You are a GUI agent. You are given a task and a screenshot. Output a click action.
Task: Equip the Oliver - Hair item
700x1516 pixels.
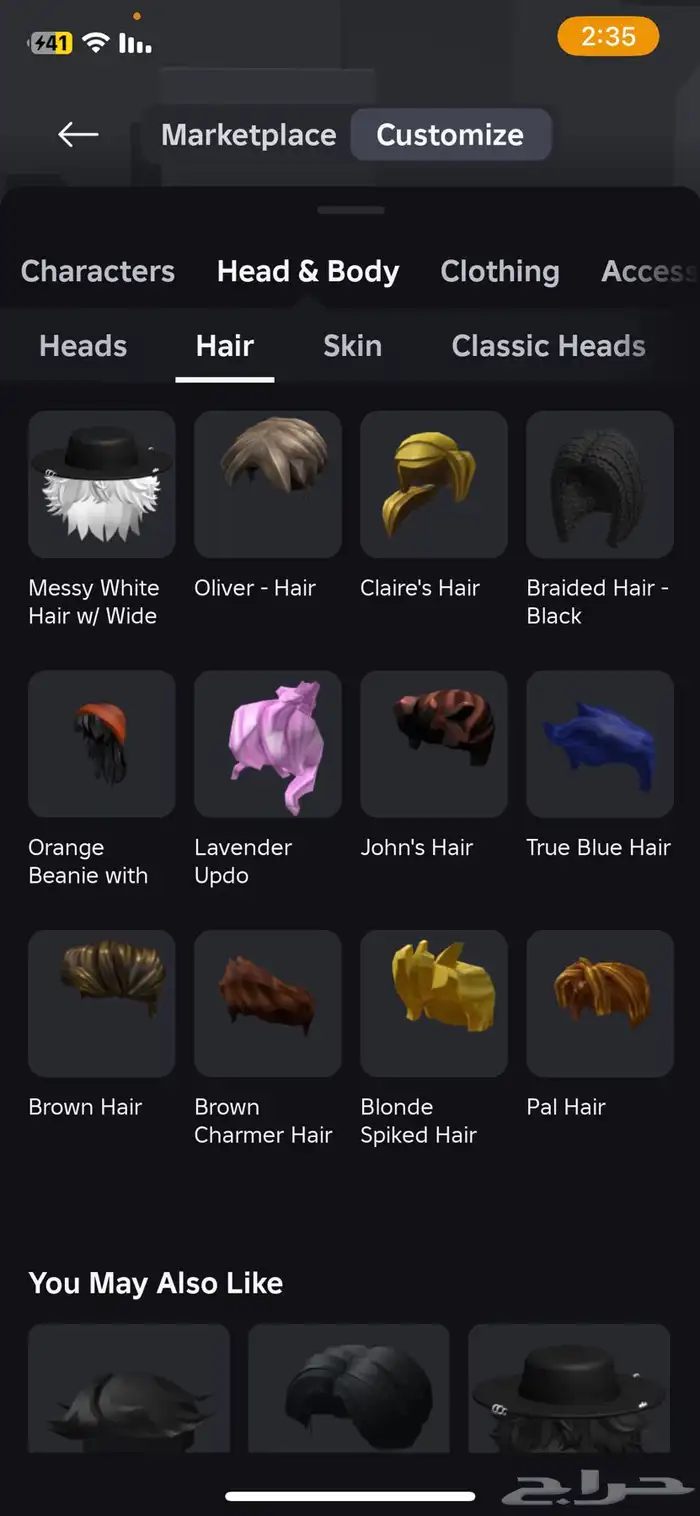pos(268,484)
